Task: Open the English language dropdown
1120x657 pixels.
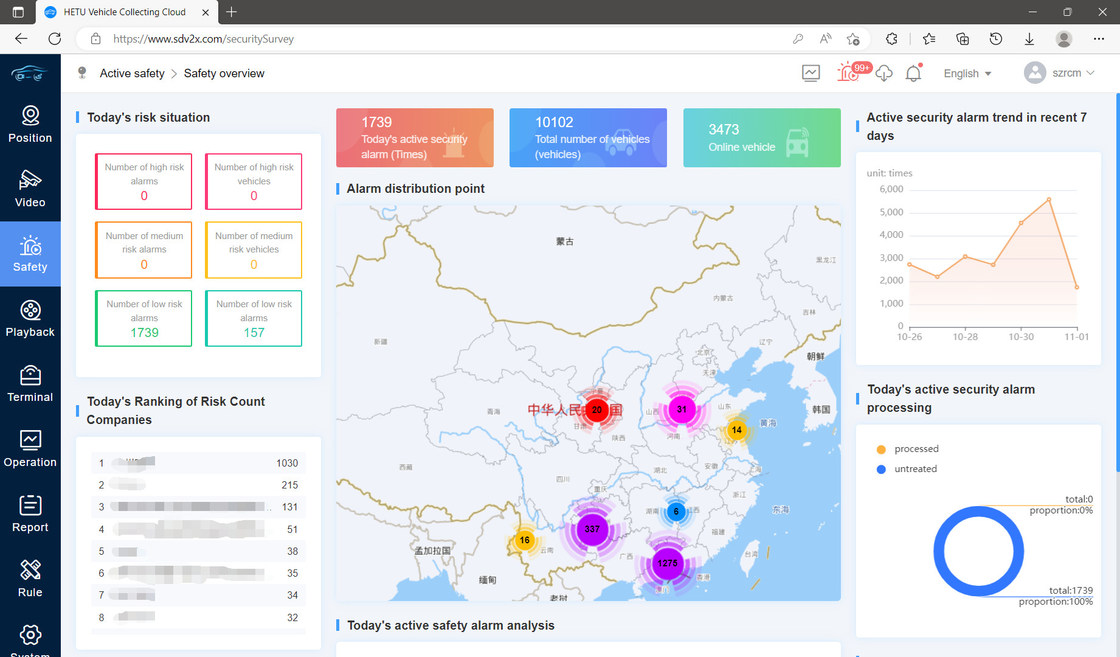Action: pos(967,73)
